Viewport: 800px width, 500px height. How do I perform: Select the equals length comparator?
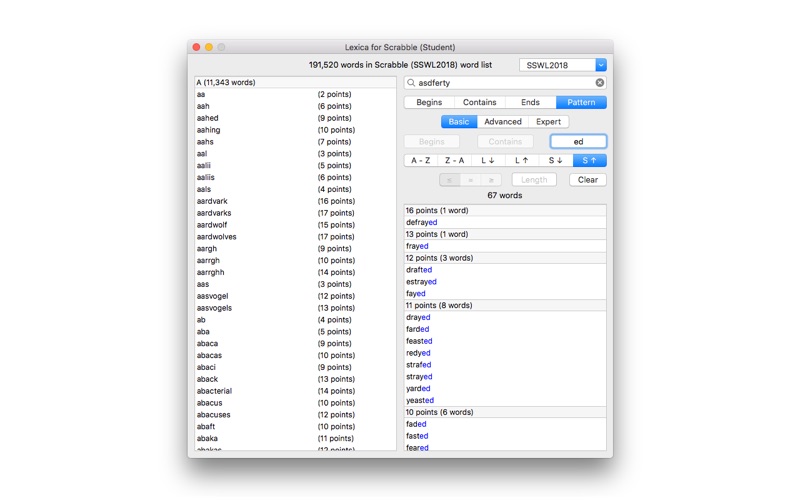point(470,180)
